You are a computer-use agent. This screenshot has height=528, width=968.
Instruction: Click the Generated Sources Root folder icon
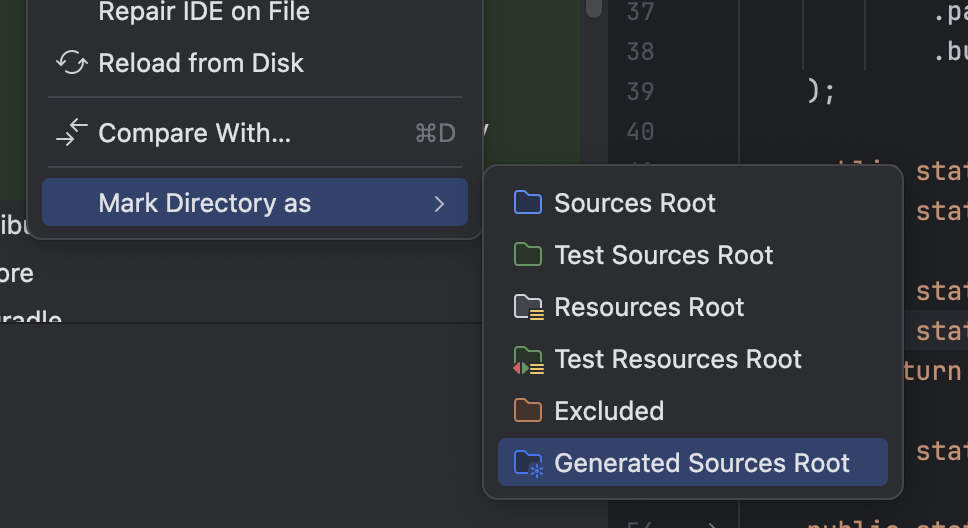528,463
